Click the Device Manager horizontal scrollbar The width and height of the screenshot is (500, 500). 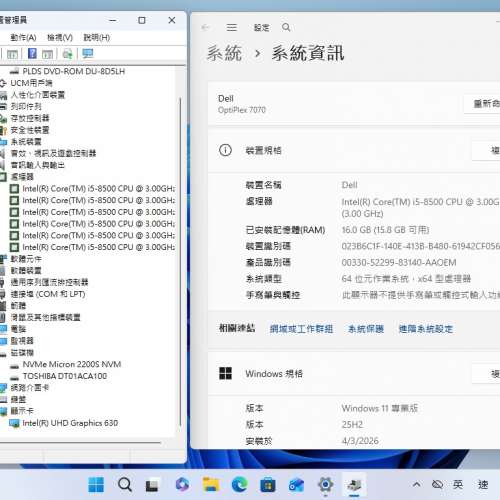(80, 443)
